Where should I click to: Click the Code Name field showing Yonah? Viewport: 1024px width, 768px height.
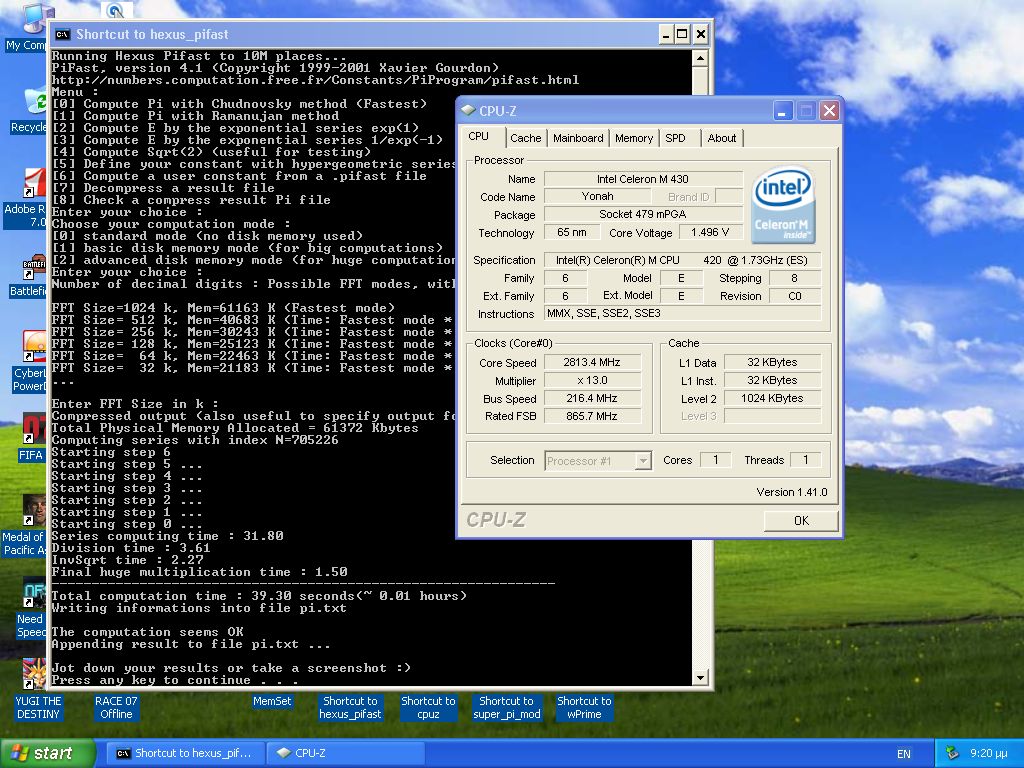[597, 196]
